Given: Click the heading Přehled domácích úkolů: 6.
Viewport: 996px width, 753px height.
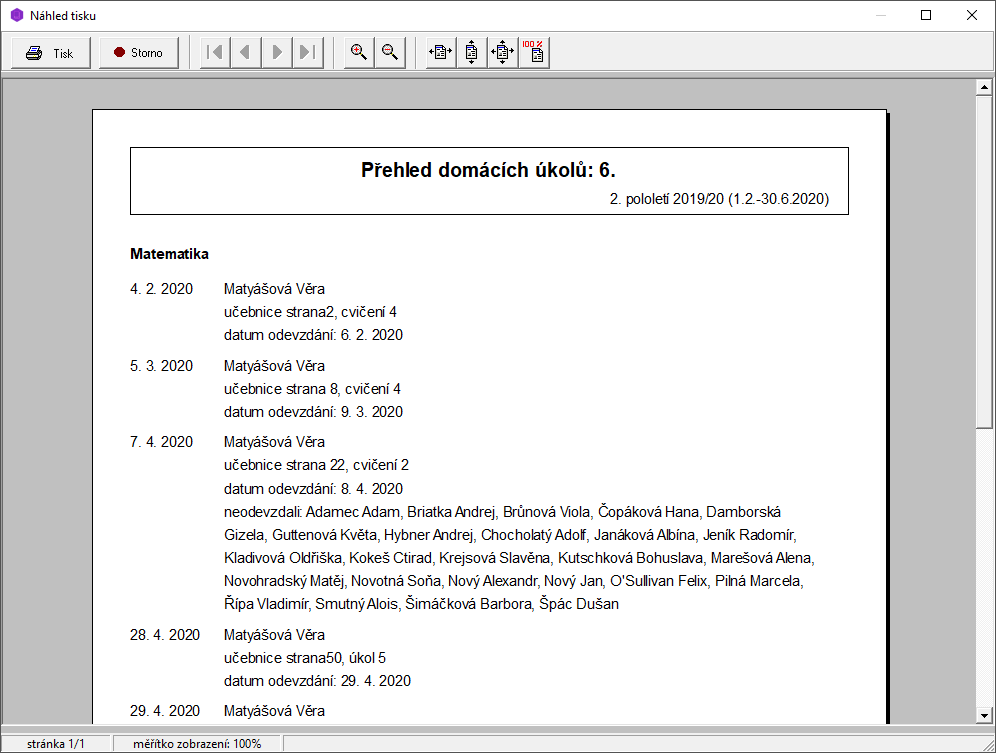Looking at the screenshot, I should [x=488, y=170].
